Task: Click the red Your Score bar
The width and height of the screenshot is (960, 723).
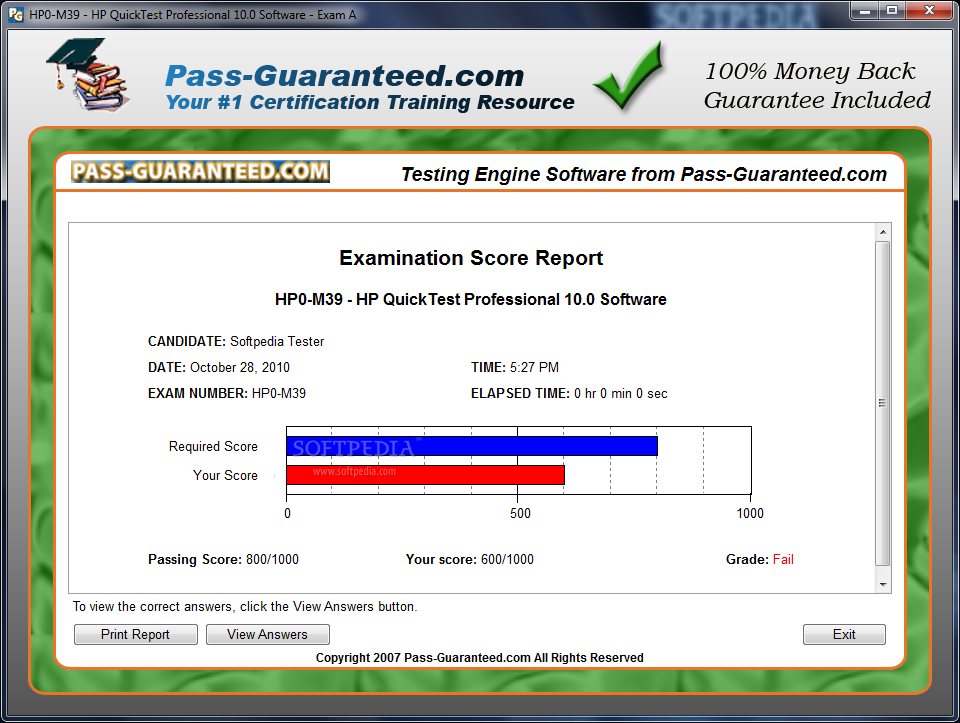Action: coord(426,475)
